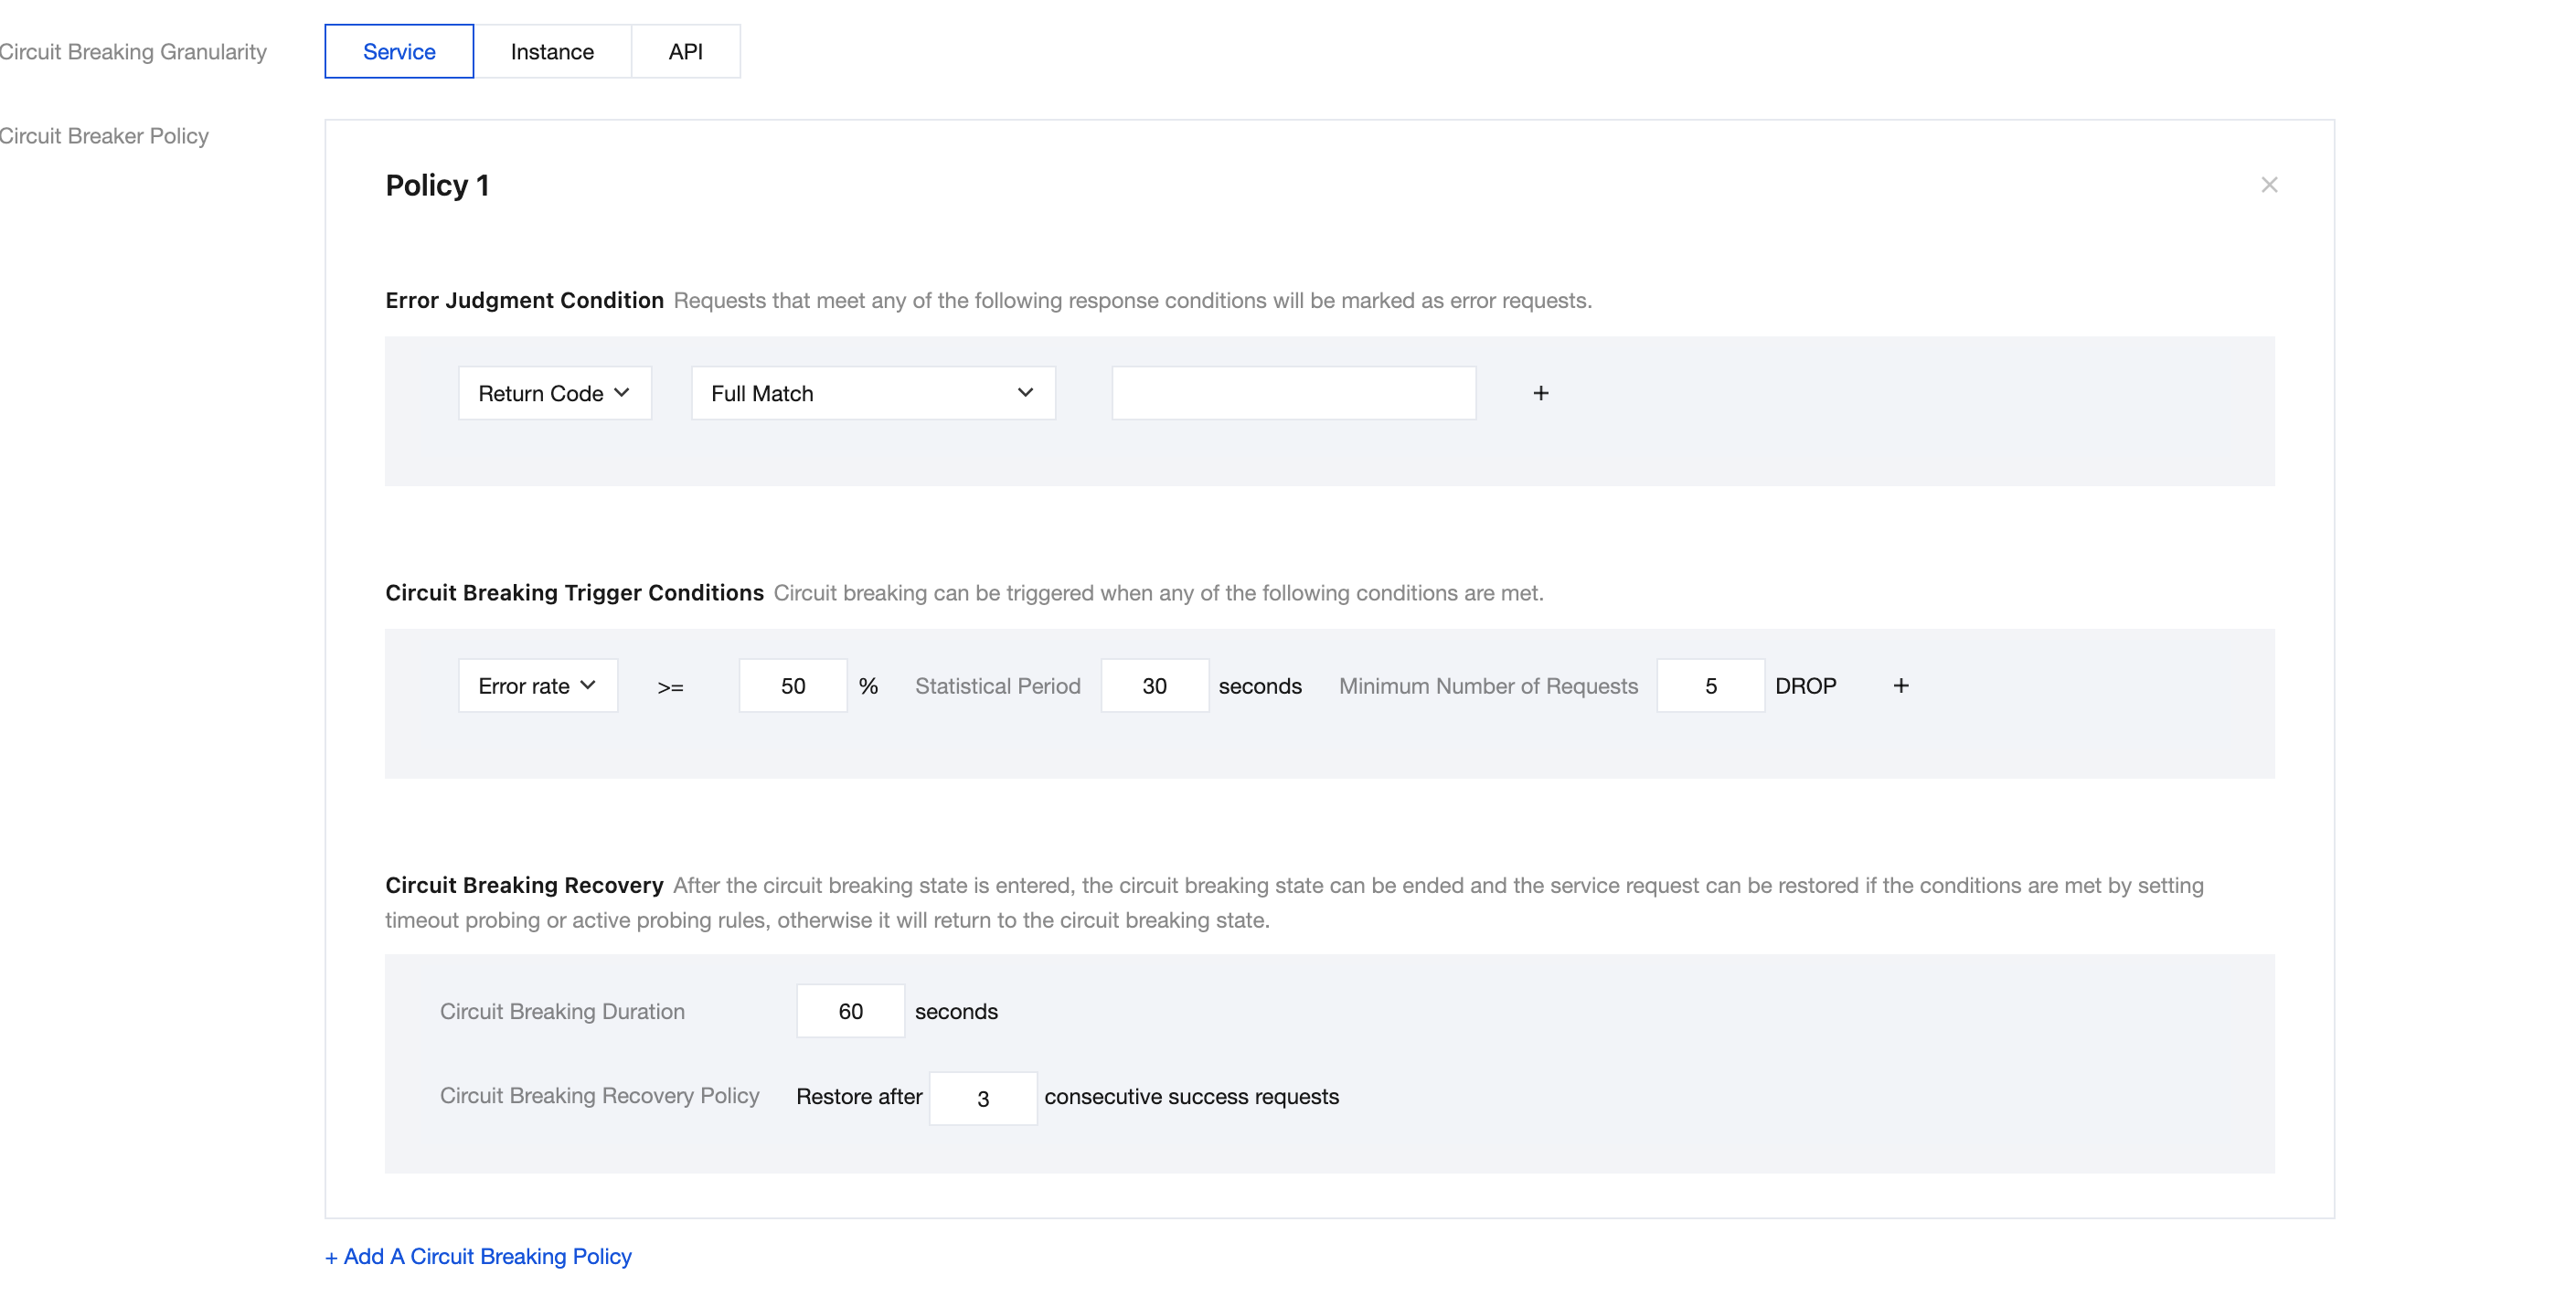Click Add A Circuit Breaking Policy link
Image resolution: width=2576 pixels, height=1307 pixels.
(x=478, y=1256)
